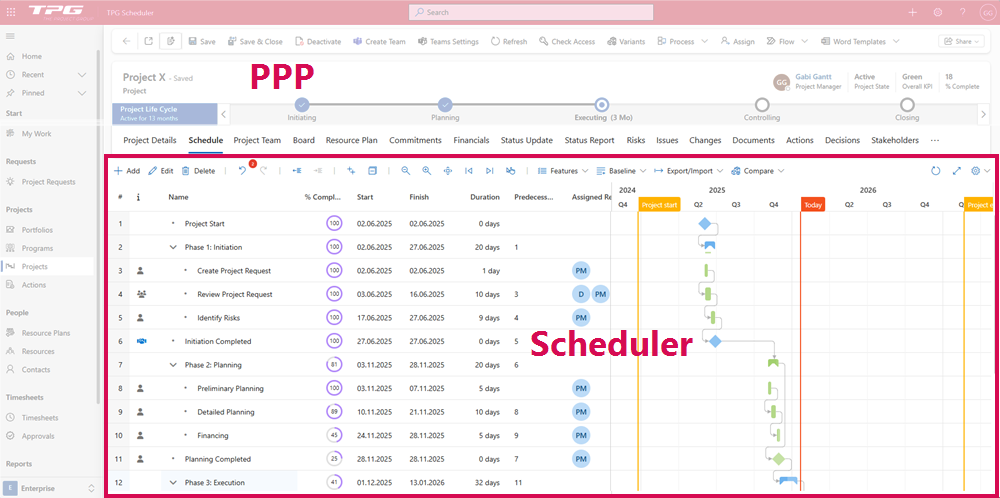Outdent the task using the outdent icon
This screenshot has width=1000, height=498.
[x=296, y=171]
